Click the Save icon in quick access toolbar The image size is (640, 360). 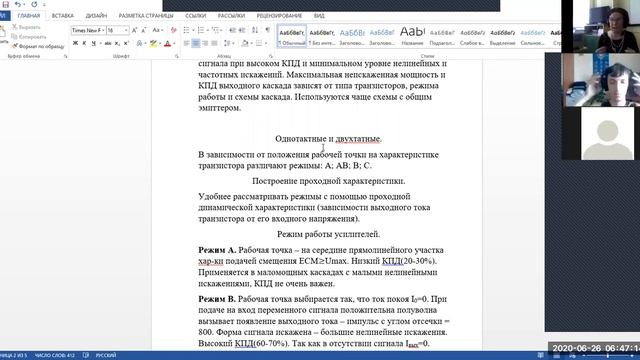coord(6,4)
